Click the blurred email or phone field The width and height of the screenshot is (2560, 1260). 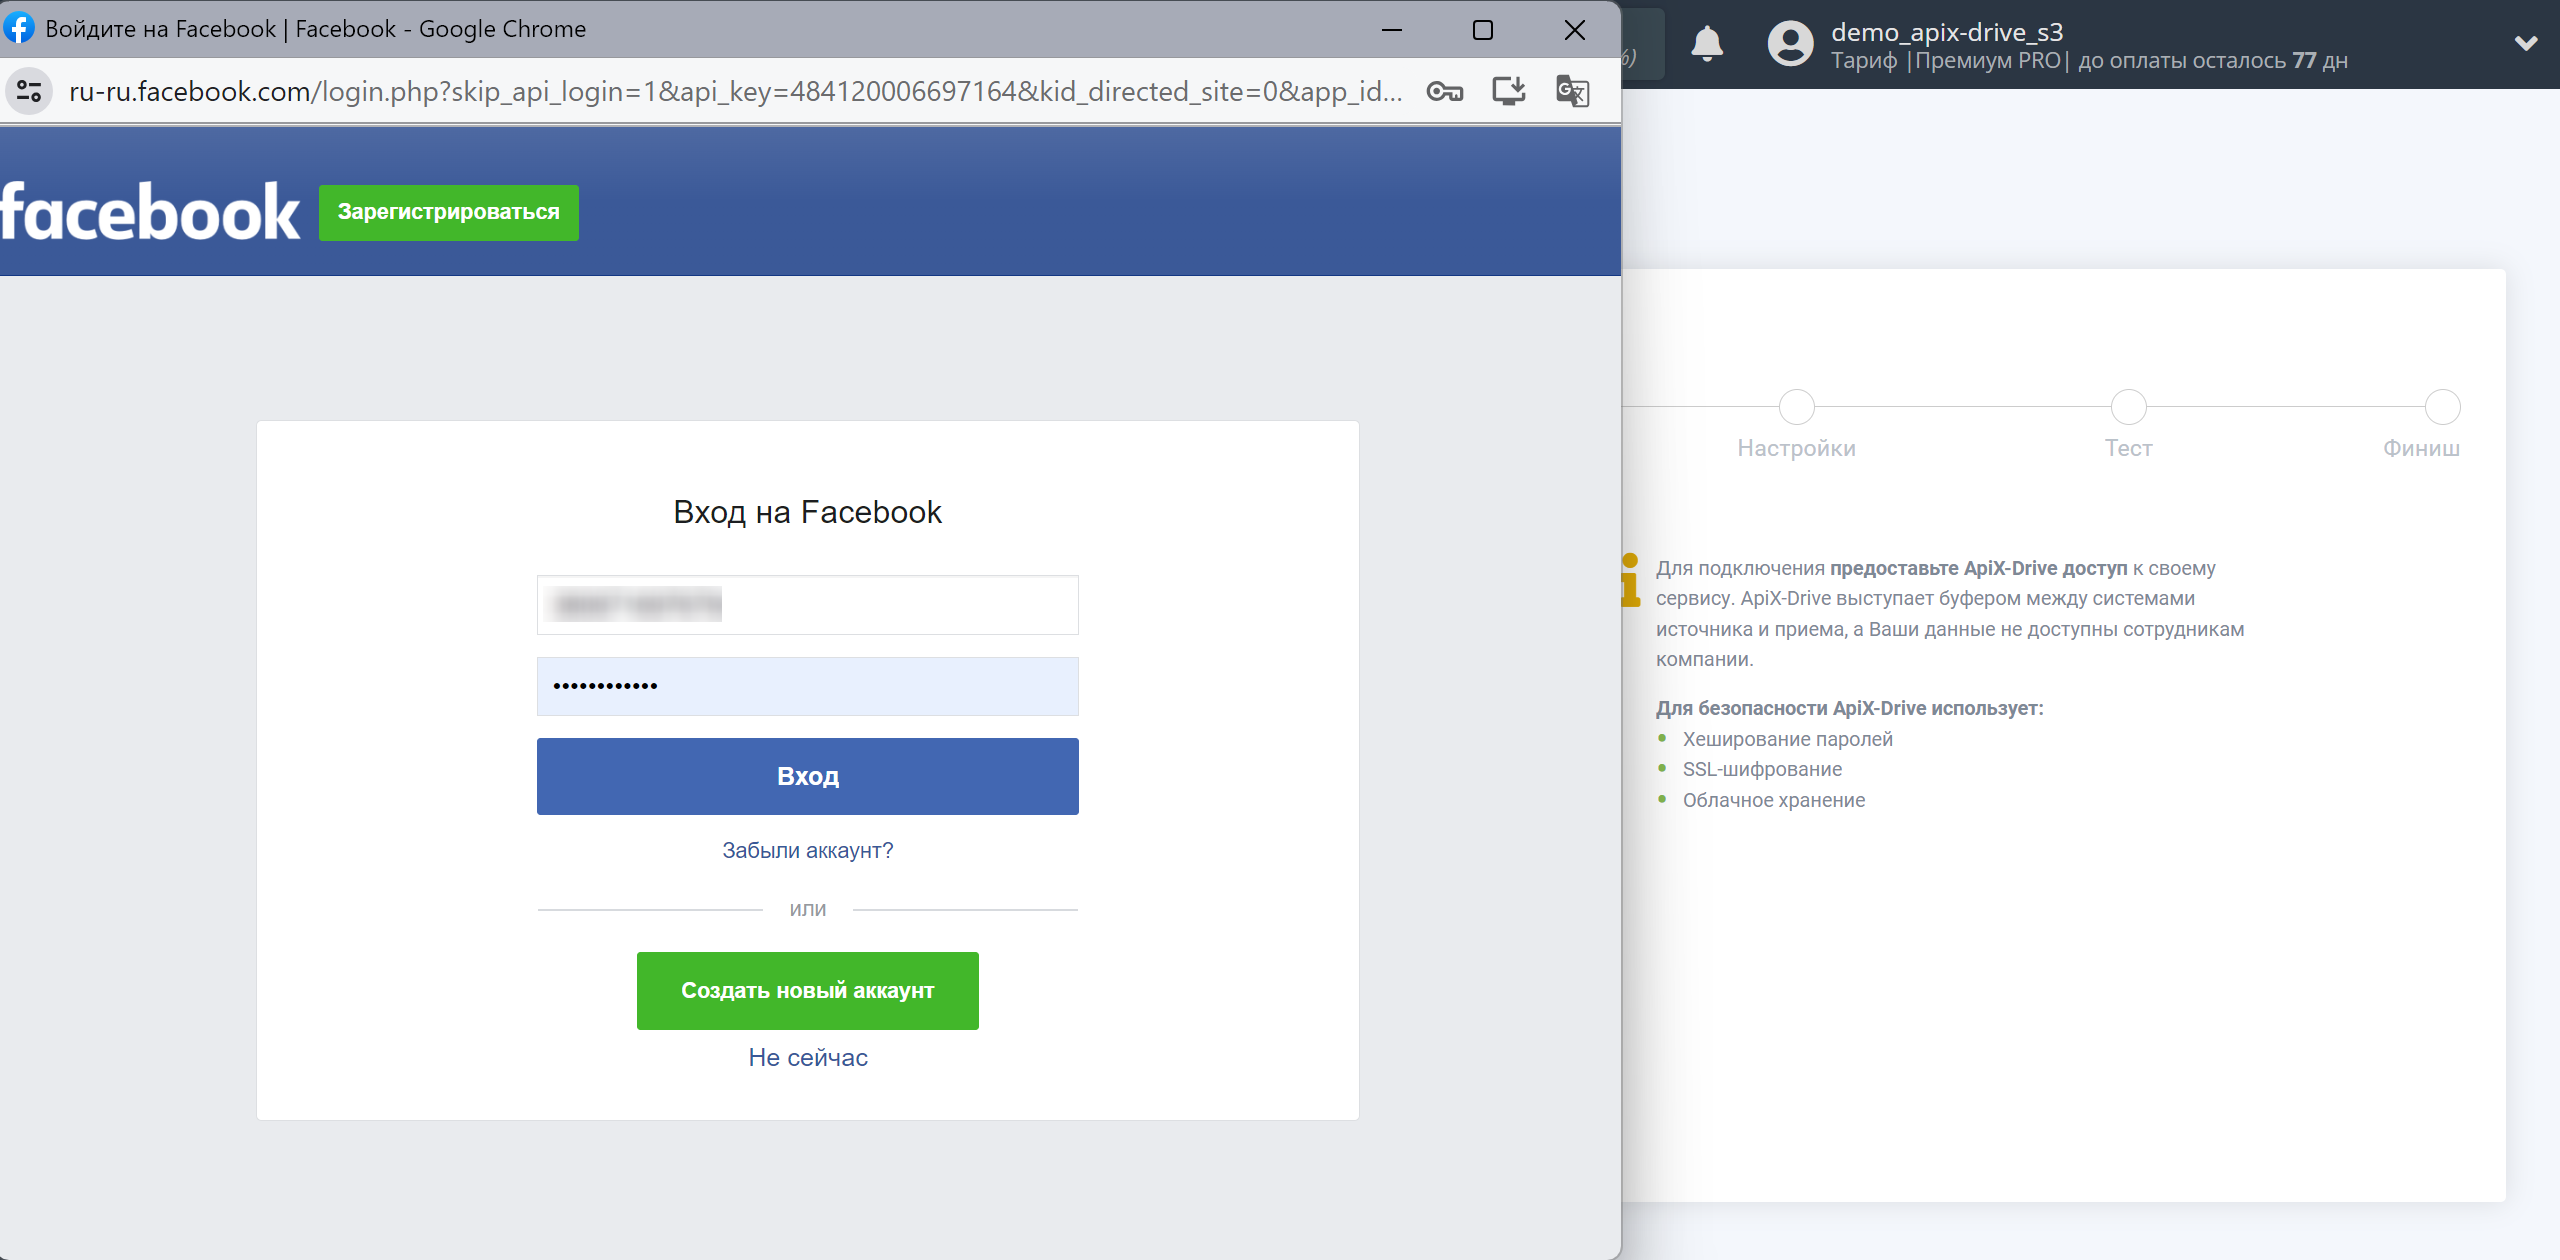pyautogui.click(x=807, y=604)
